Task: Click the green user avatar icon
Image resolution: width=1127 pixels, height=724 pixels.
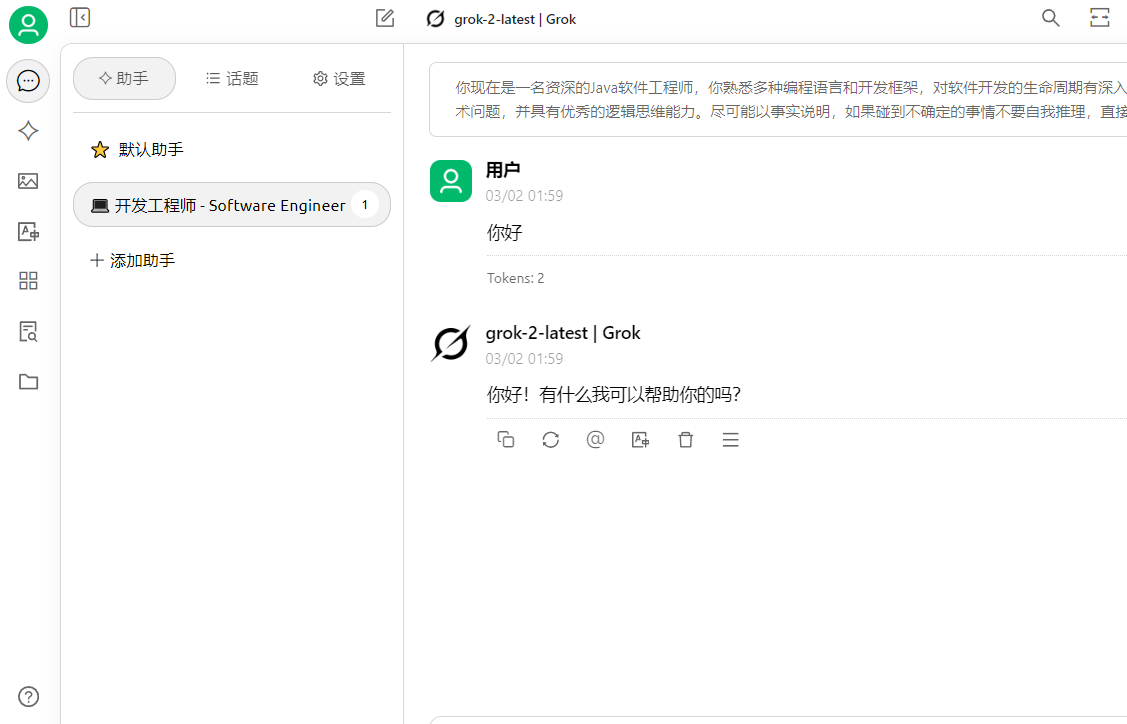Action: (28, 25)
